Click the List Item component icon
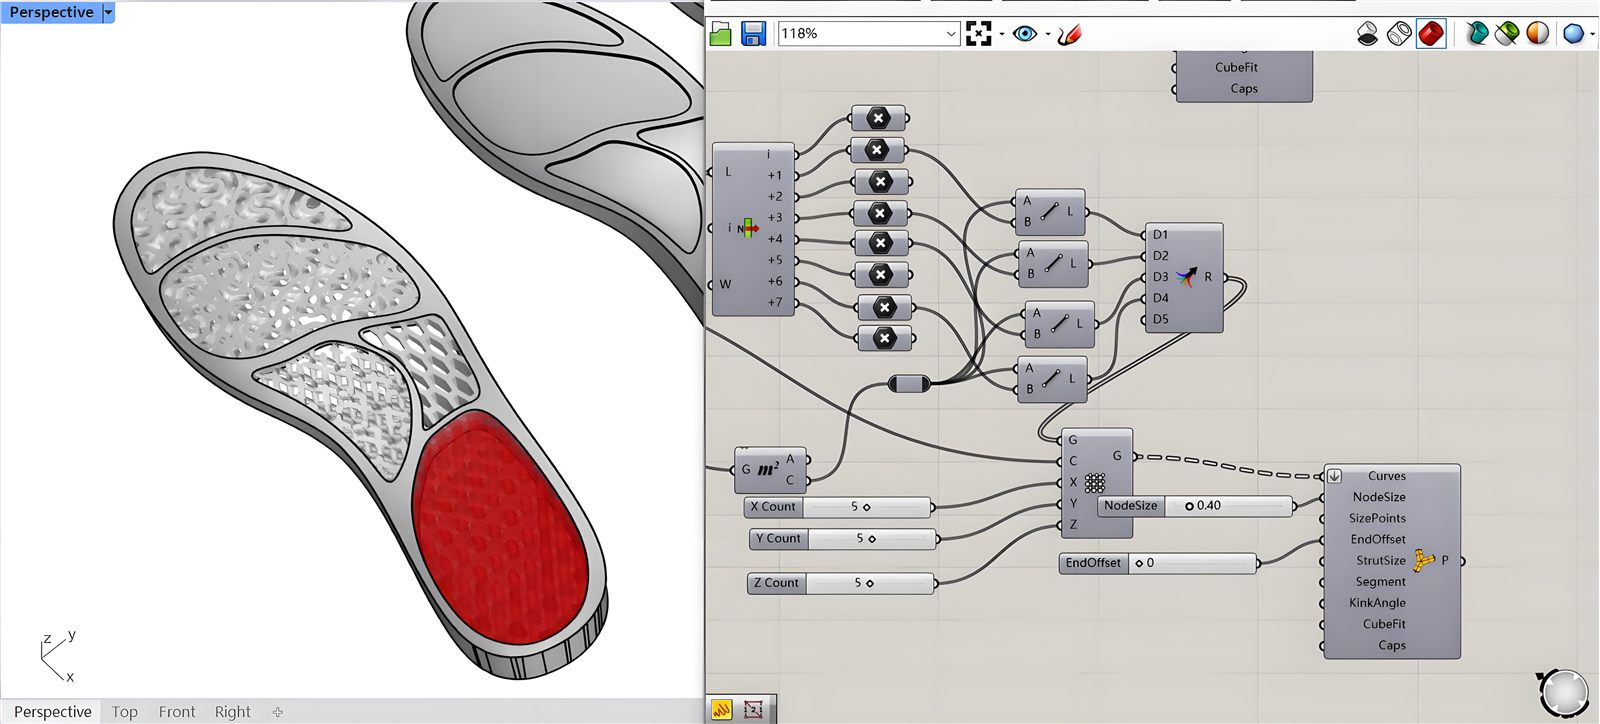Image resolution: width=1600 pixels, height=724 pixels. 748,229
